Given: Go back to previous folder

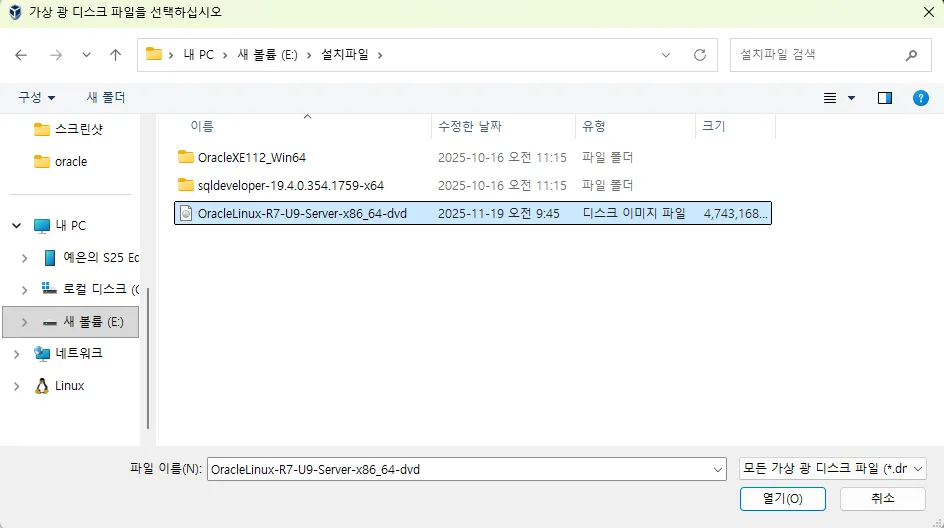Looking at the screenshot, I should (x=21, y=55).
